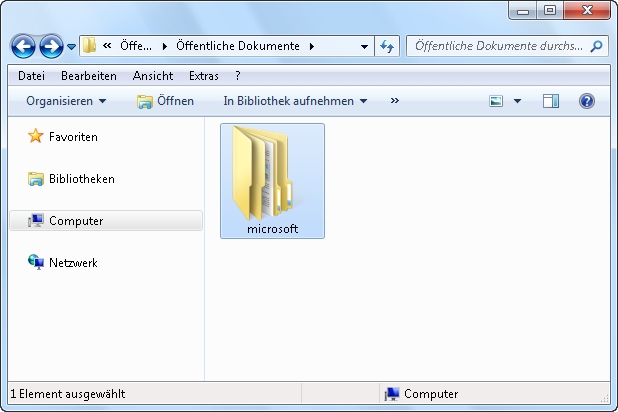
Task: Click the Back navigation arrow
Action: tap(24, 46)
